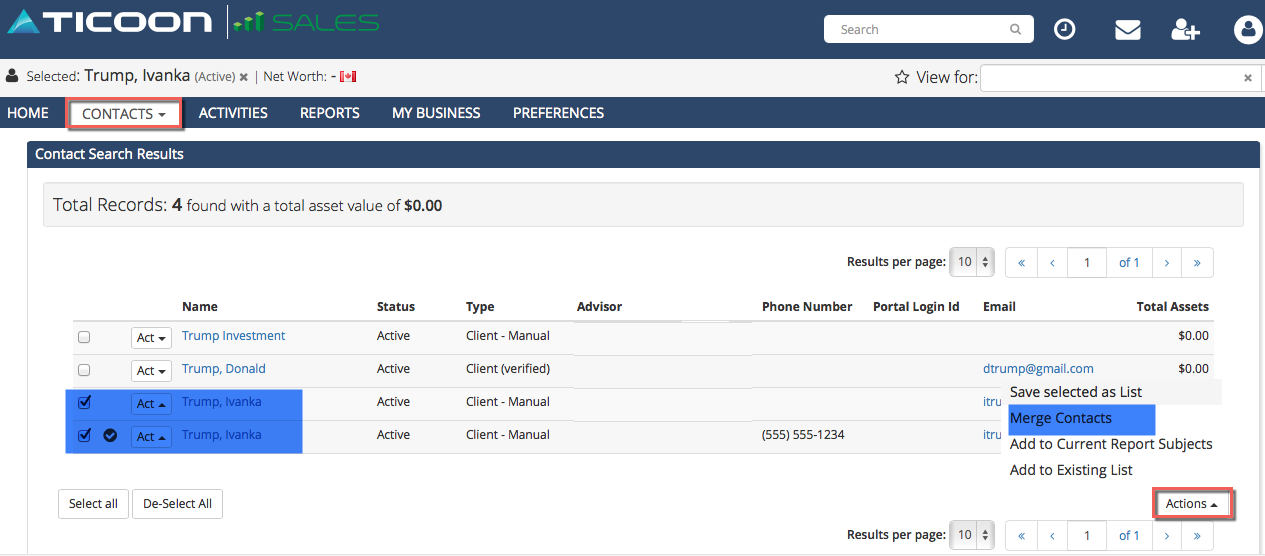The image size is (1265, 556).
Task: Open Trump, Ivanka link beside phone number
Action: [x=222, y=435]
